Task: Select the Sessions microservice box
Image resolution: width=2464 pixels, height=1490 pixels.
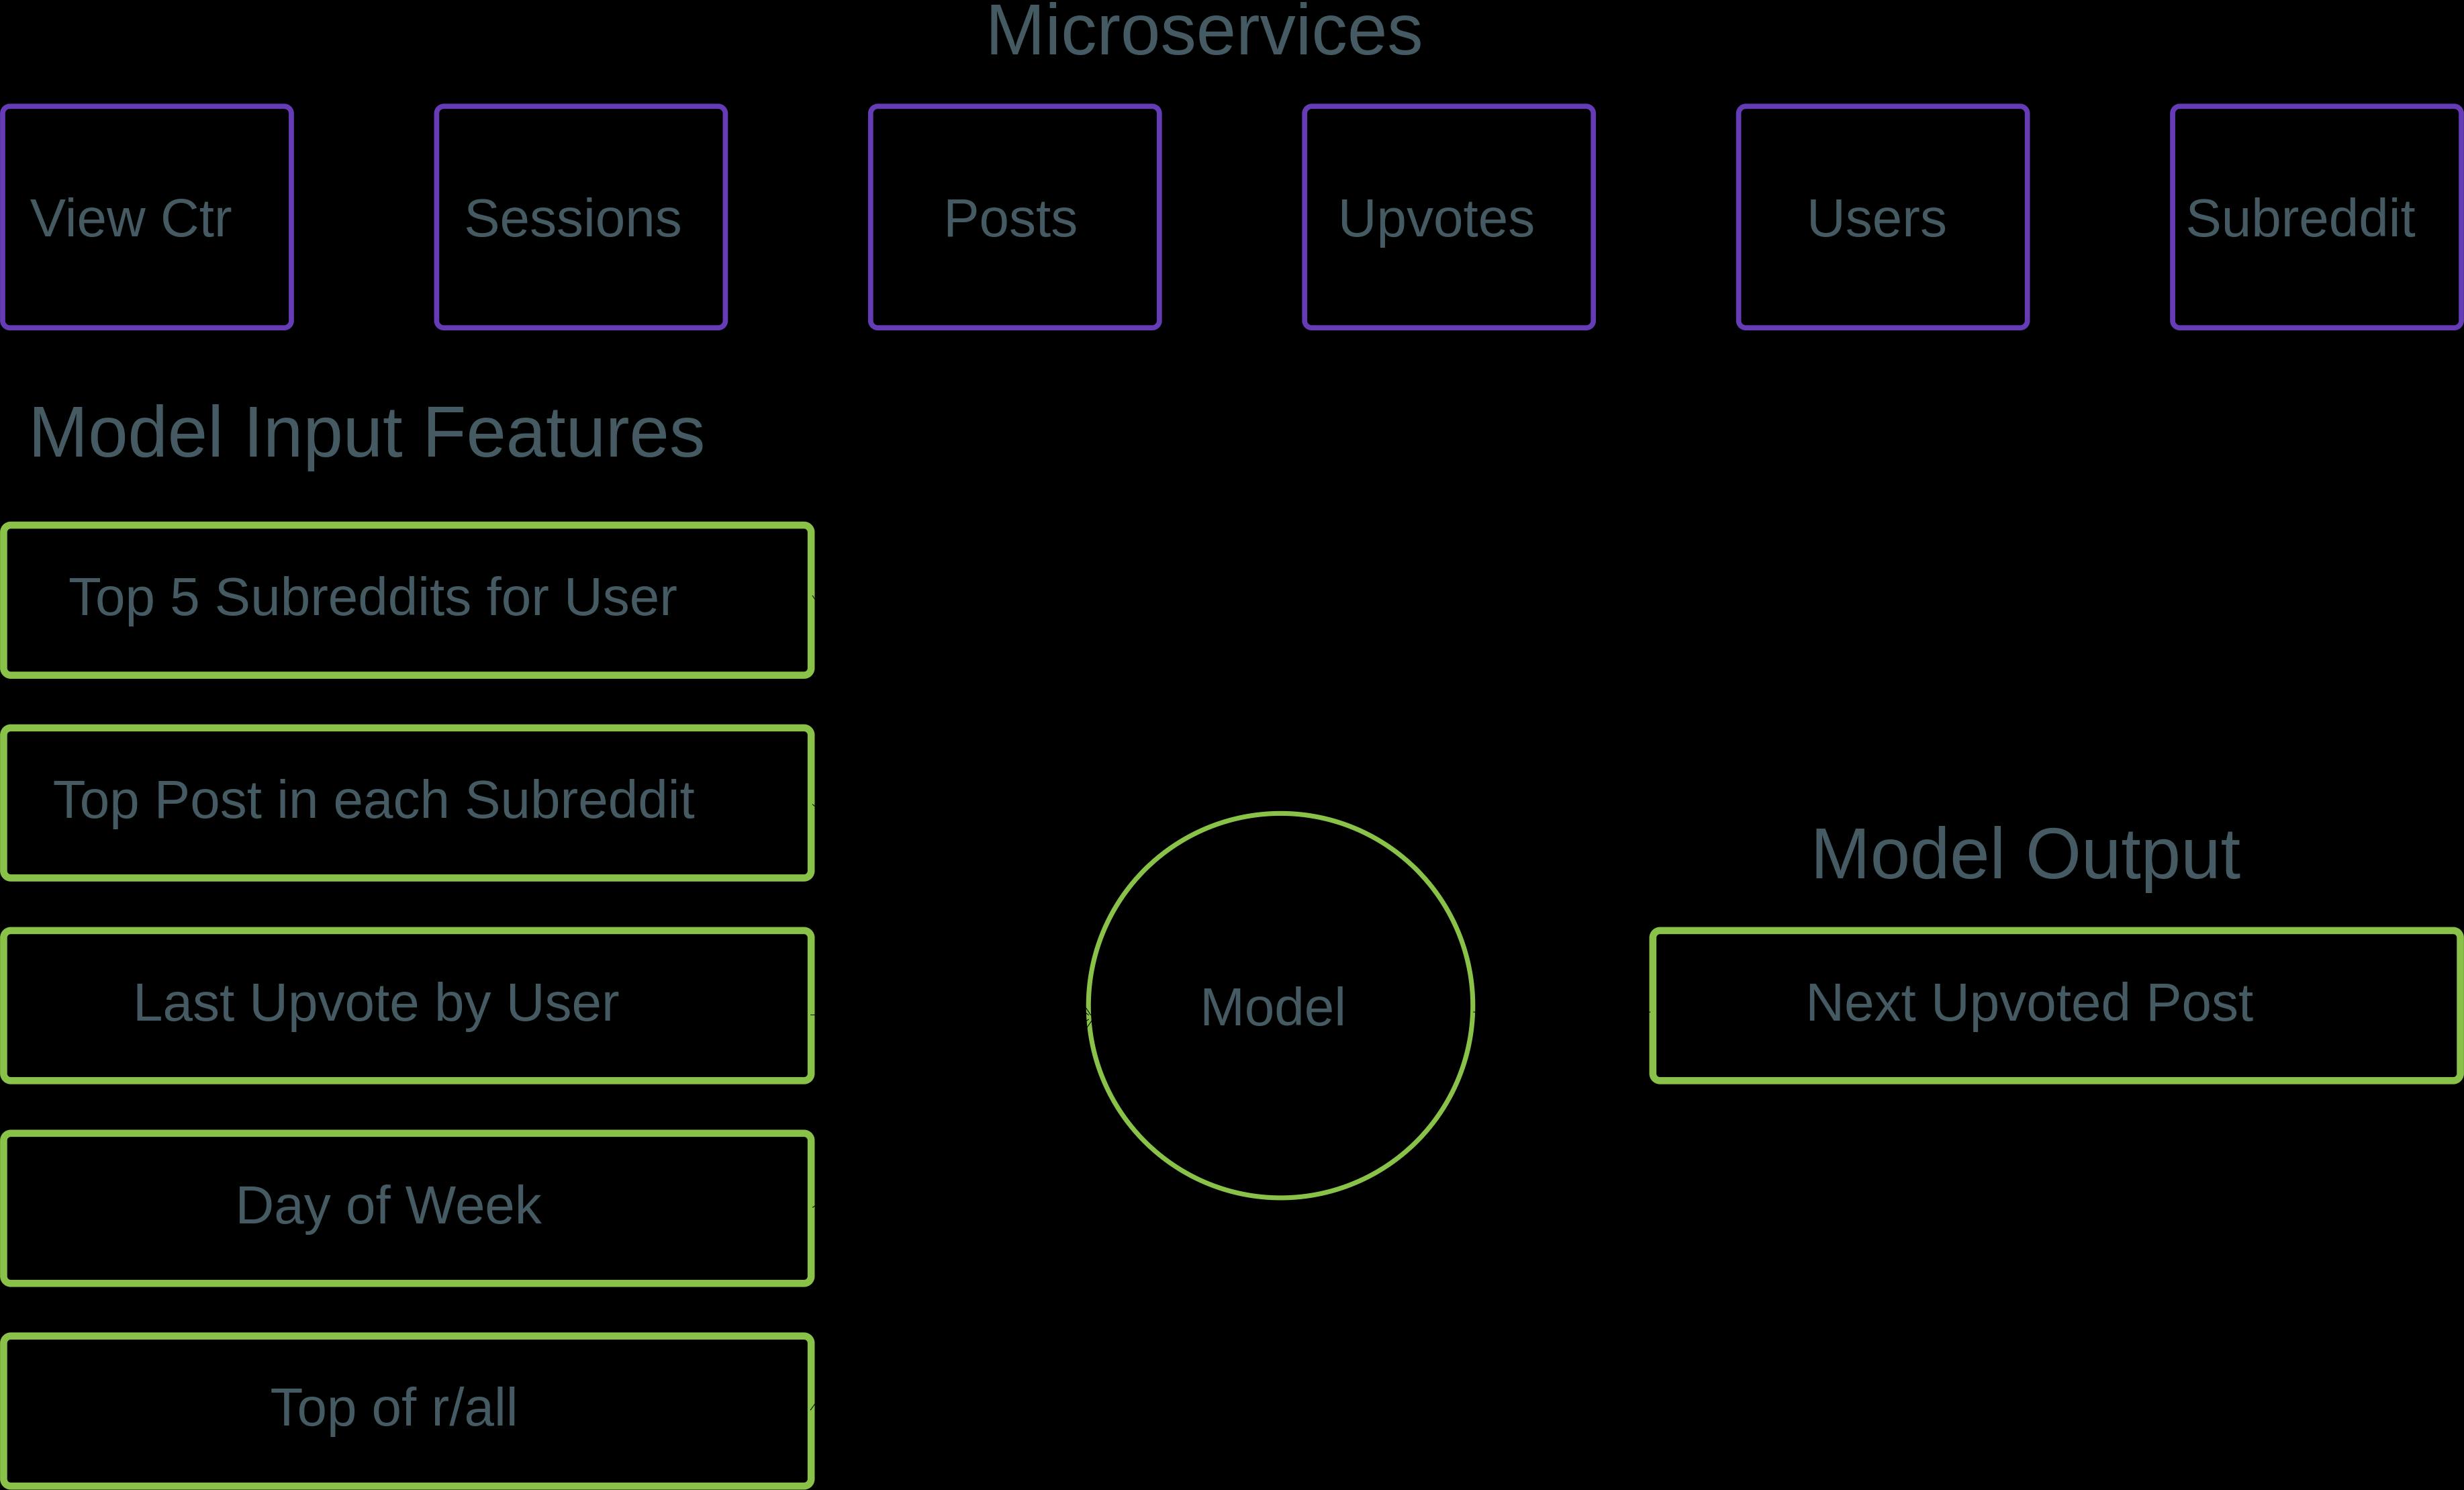Action: [581, 217]
